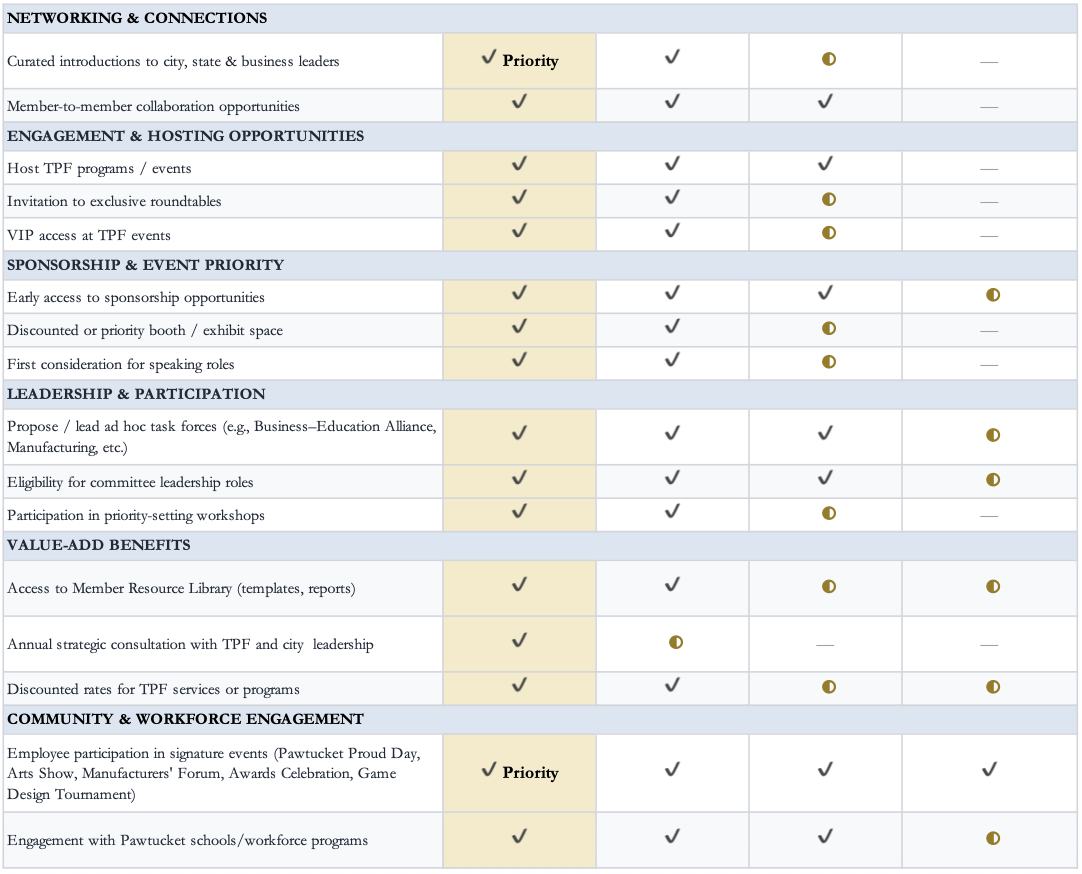This screenshot has height=874, width=1082.
Task: Click the dash in Discounted booth row last column
Action: tap(989, 331)
